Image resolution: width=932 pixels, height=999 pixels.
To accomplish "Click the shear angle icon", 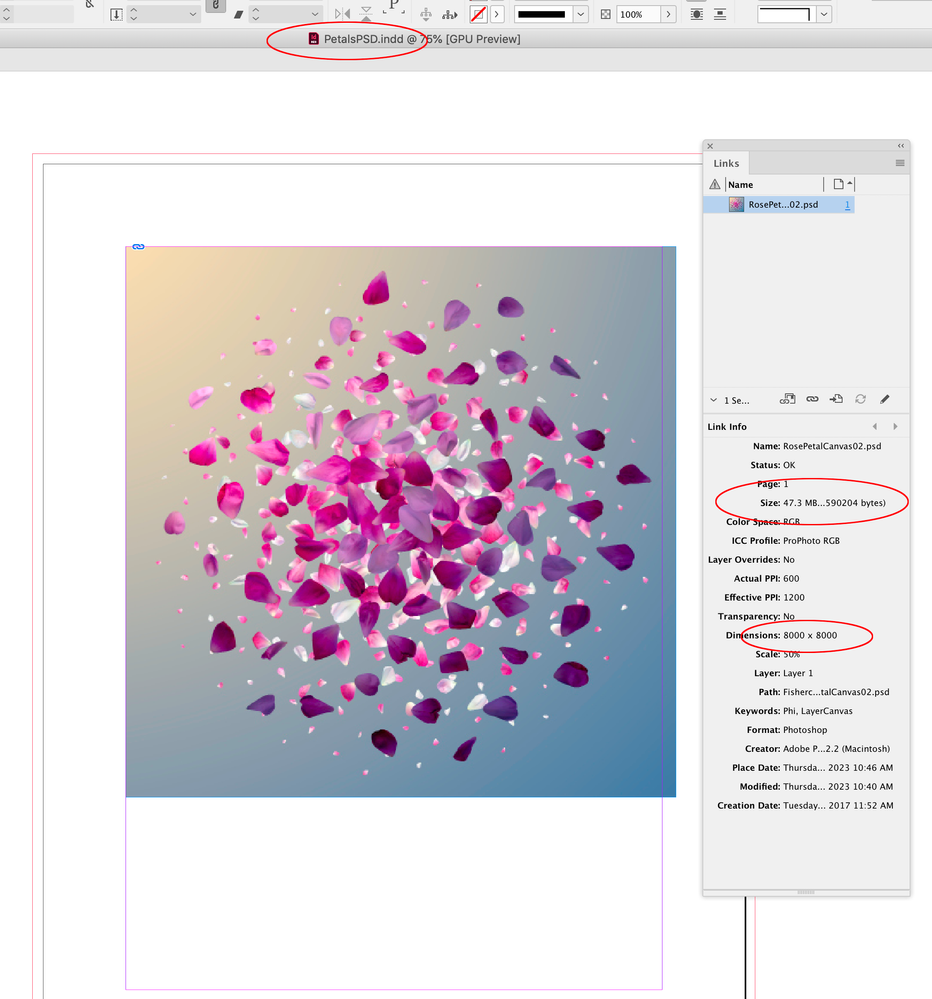I will click(238, 14).
